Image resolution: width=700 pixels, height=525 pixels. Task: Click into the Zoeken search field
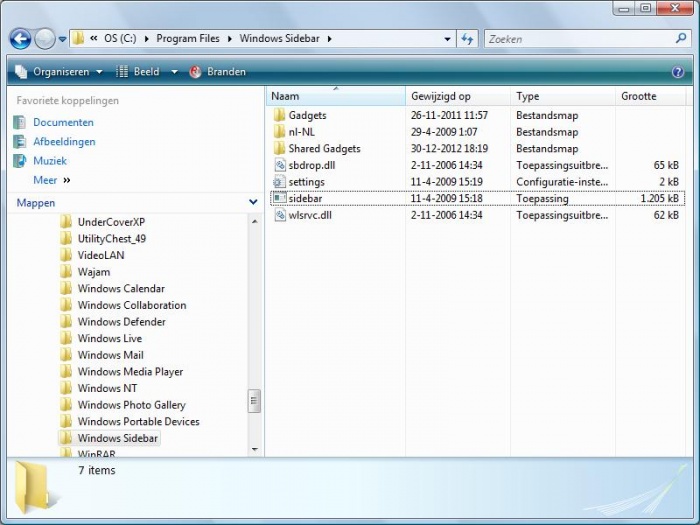click(578, 39)
